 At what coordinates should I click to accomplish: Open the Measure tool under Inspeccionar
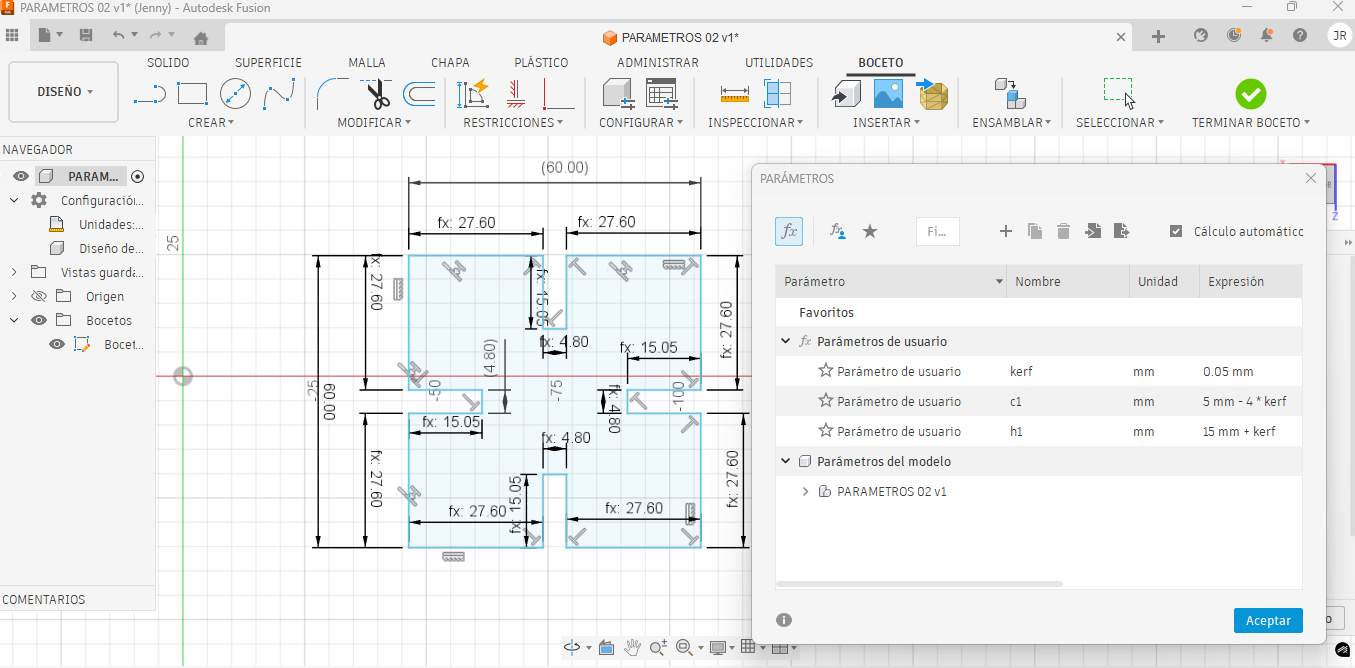point(735,95)
